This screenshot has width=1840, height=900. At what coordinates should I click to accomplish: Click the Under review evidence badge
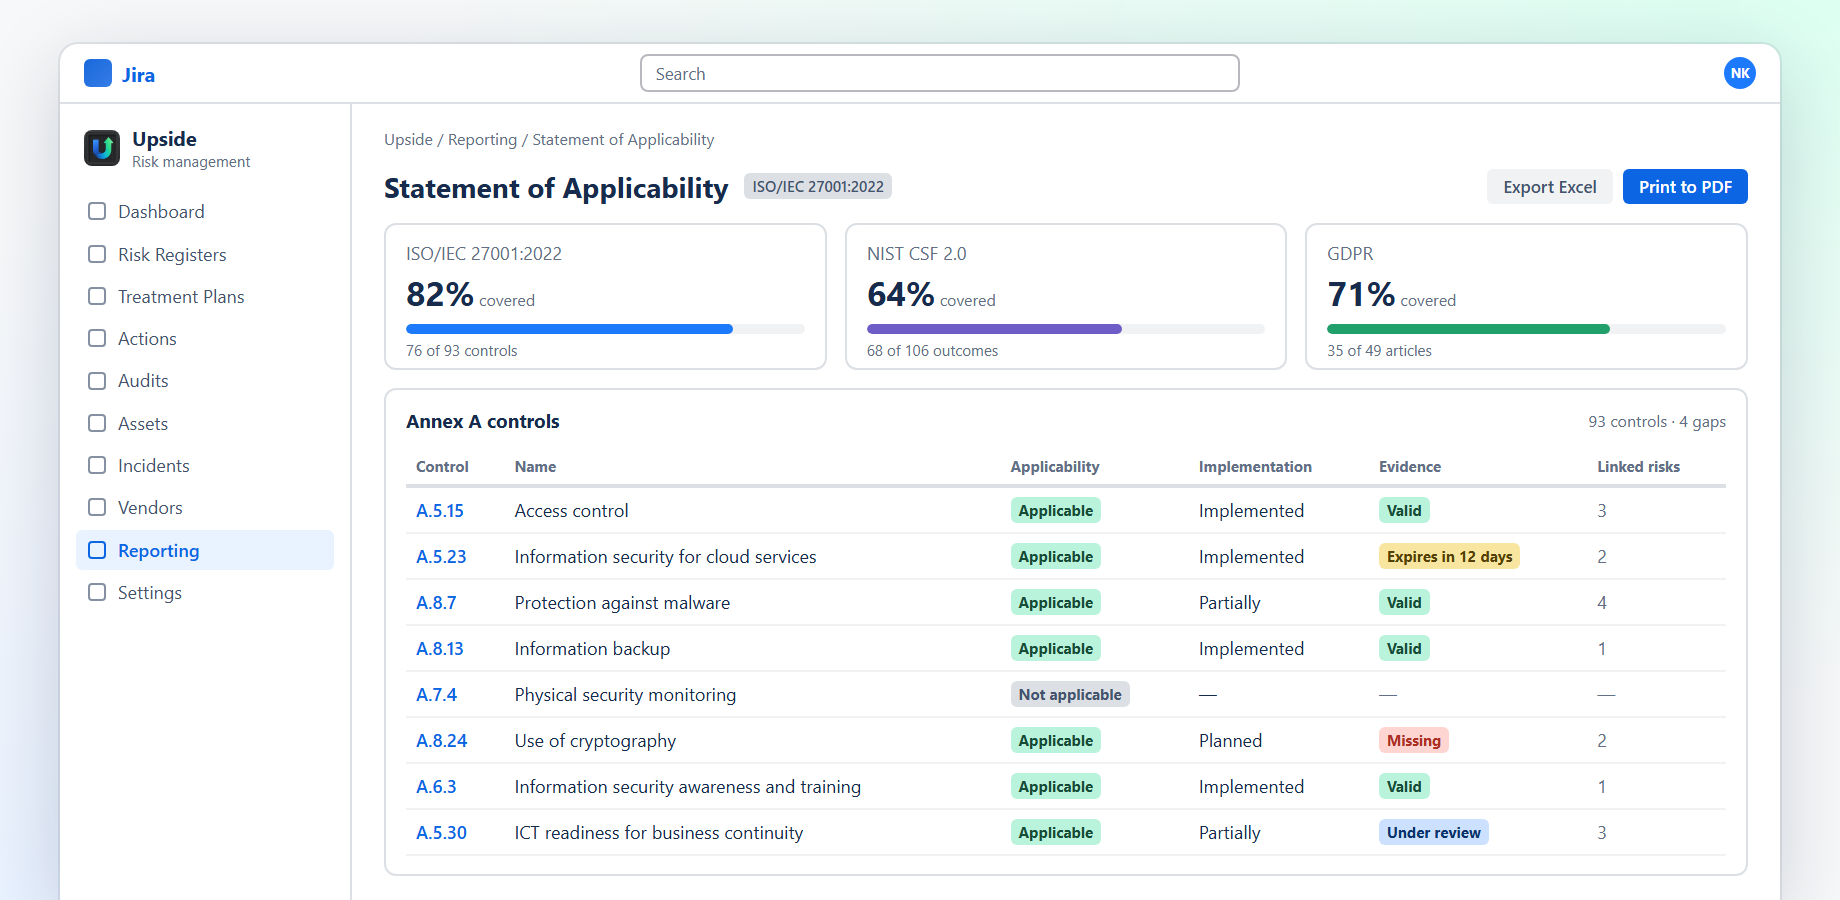click(1434, 833)
